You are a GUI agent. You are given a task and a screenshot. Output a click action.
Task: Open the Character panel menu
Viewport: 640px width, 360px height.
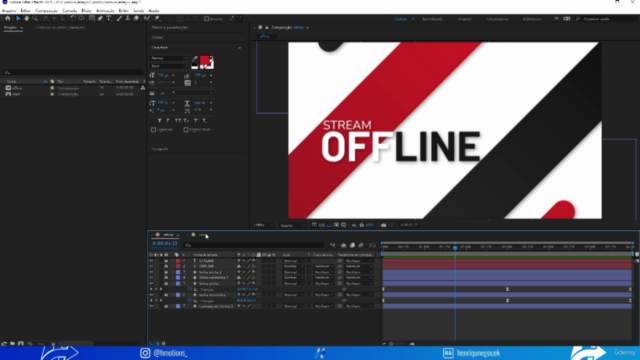pyautogui.click(x=240, y=48)
